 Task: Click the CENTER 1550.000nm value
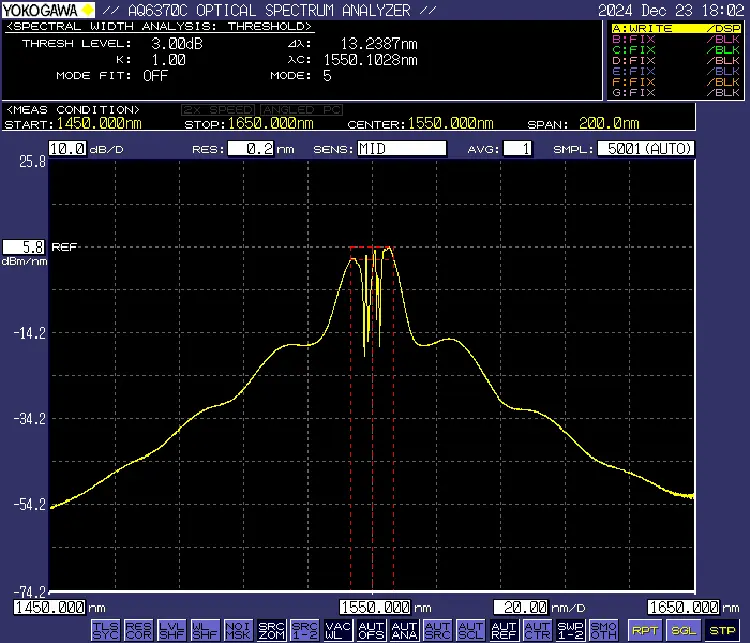click(450, 123)
